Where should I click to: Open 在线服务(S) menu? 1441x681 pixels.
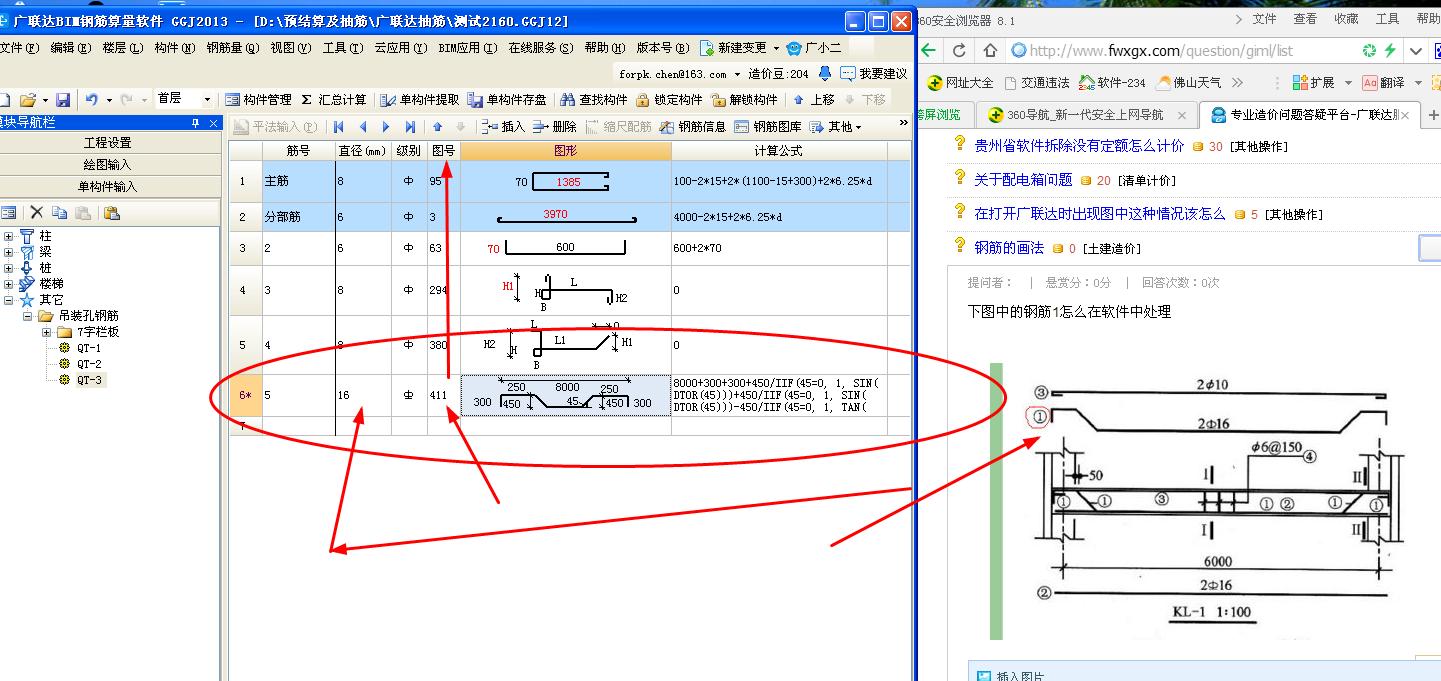tap(541, 48)
